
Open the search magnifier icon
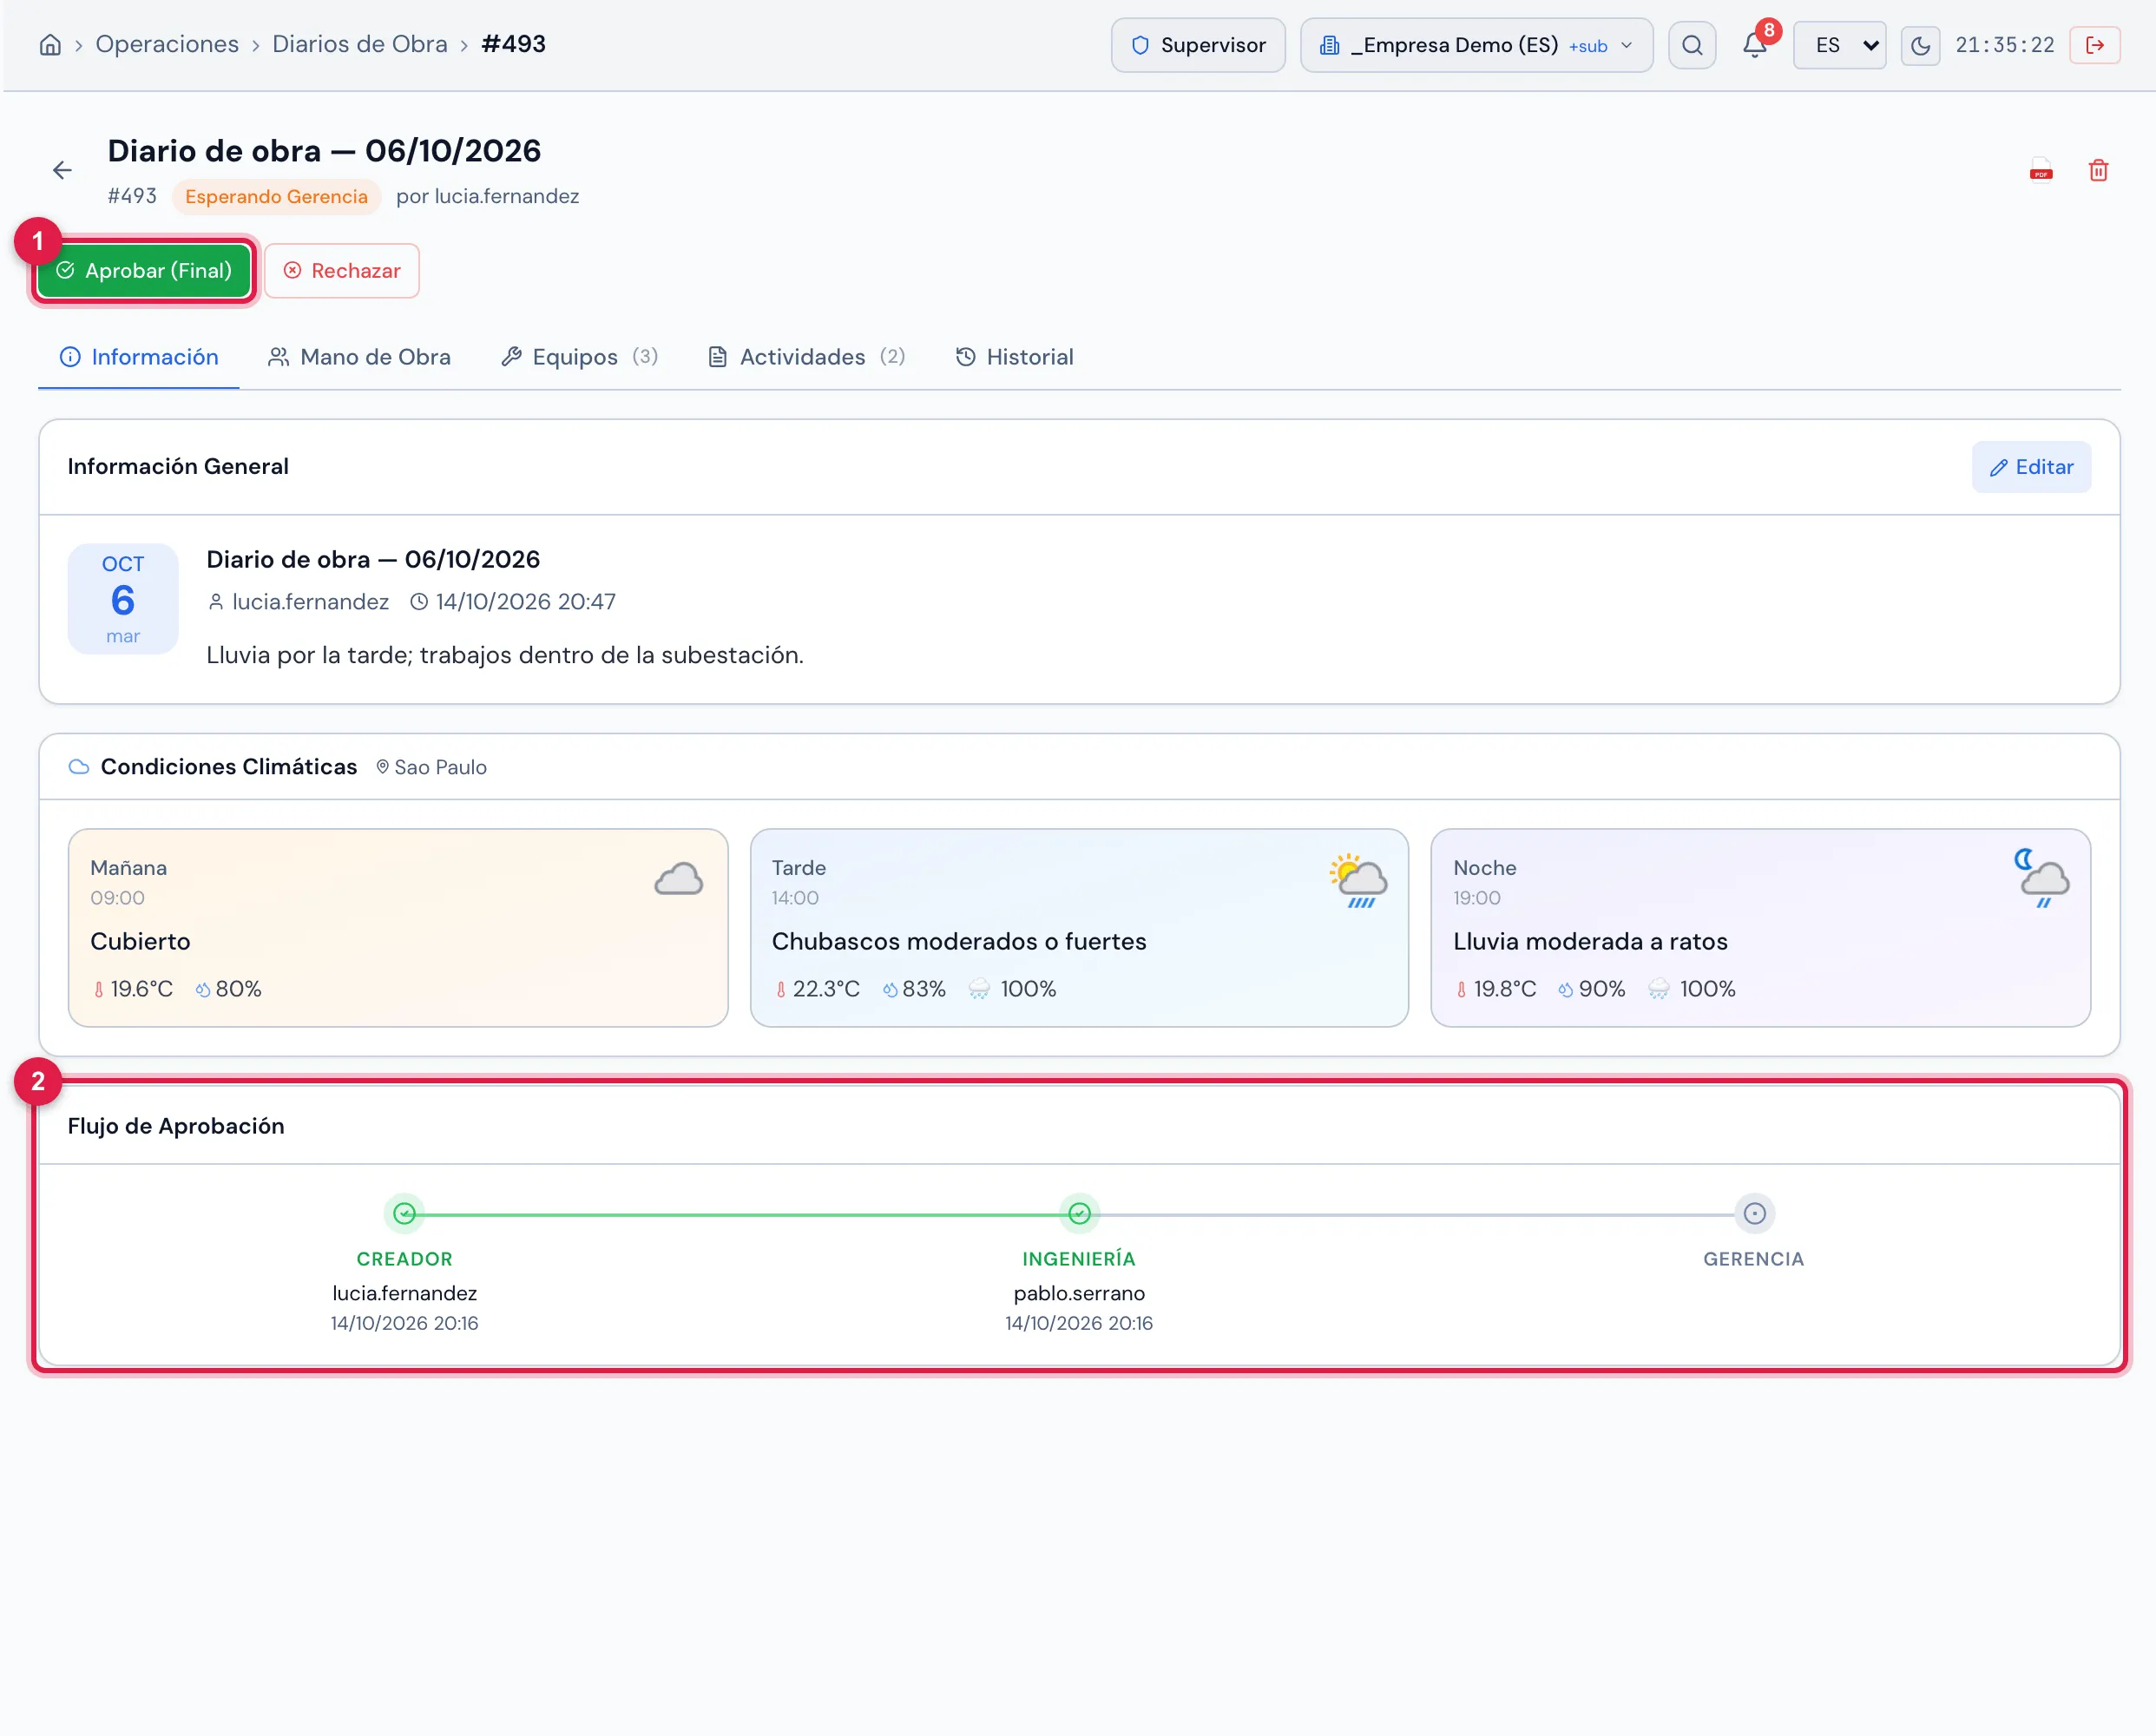pos(1692,45)
